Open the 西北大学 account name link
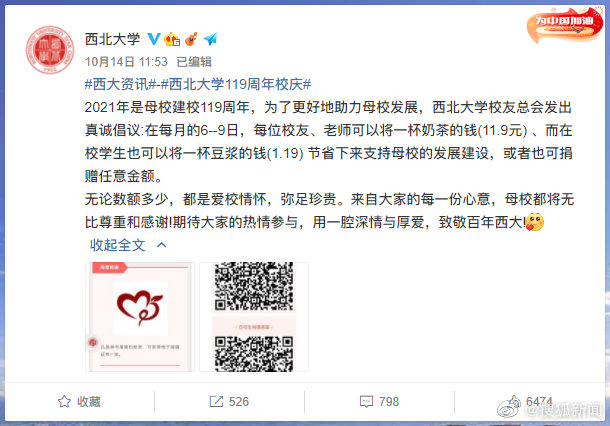The width and height of the screenshot is (610, 426). point(112,39)
